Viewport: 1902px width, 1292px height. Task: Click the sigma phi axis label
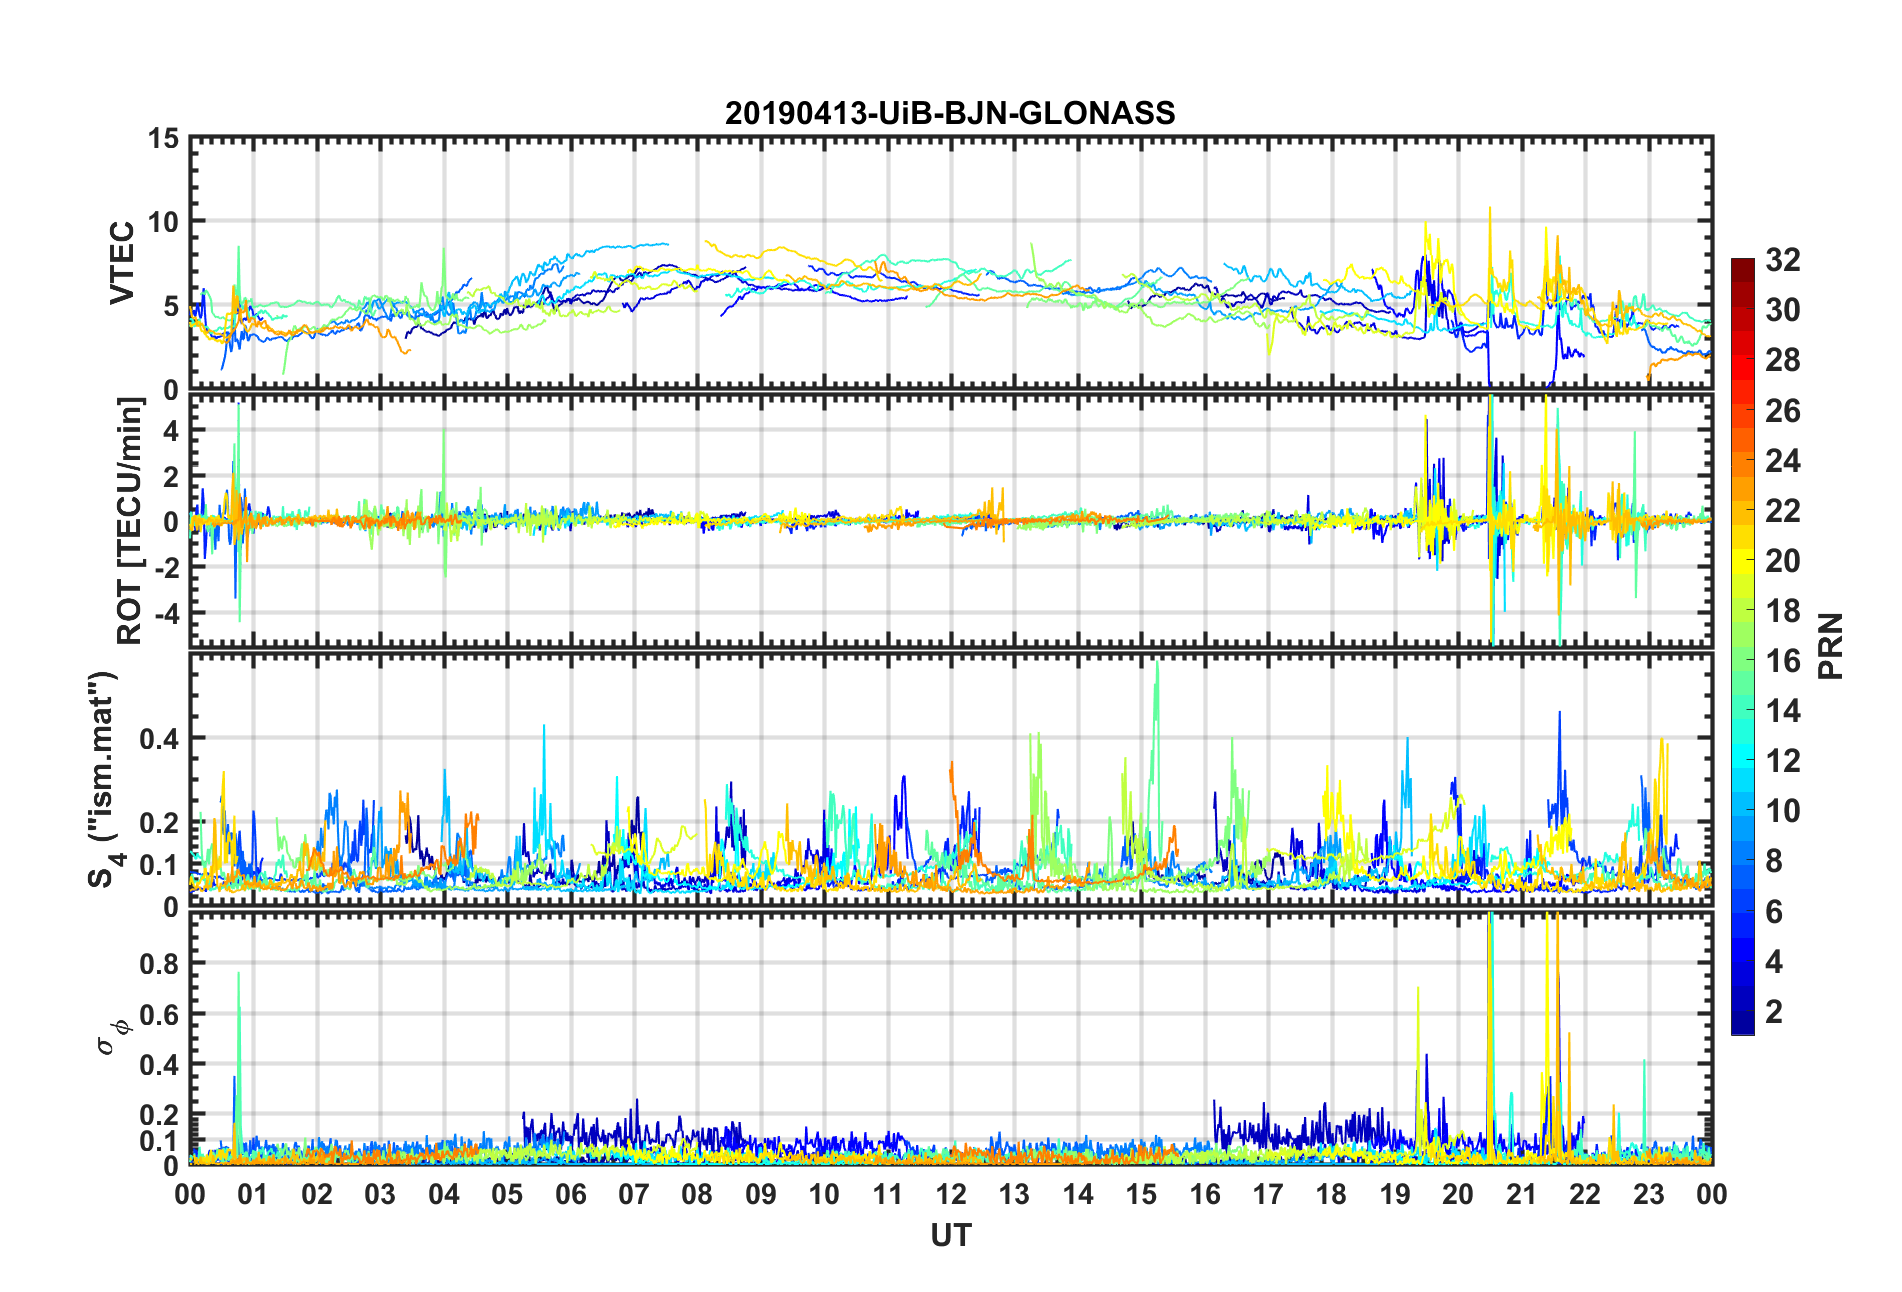112,1036
